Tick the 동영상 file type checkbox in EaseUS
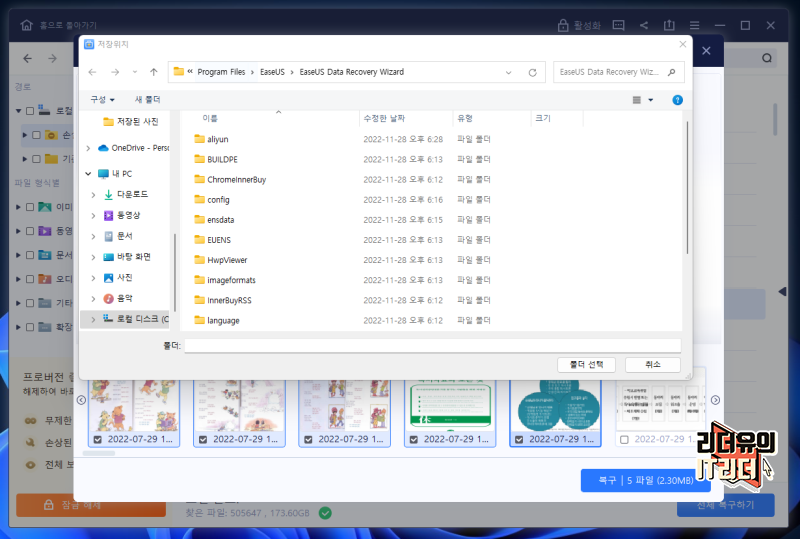This screenshot has width=800, height=539. click(30, 231)
